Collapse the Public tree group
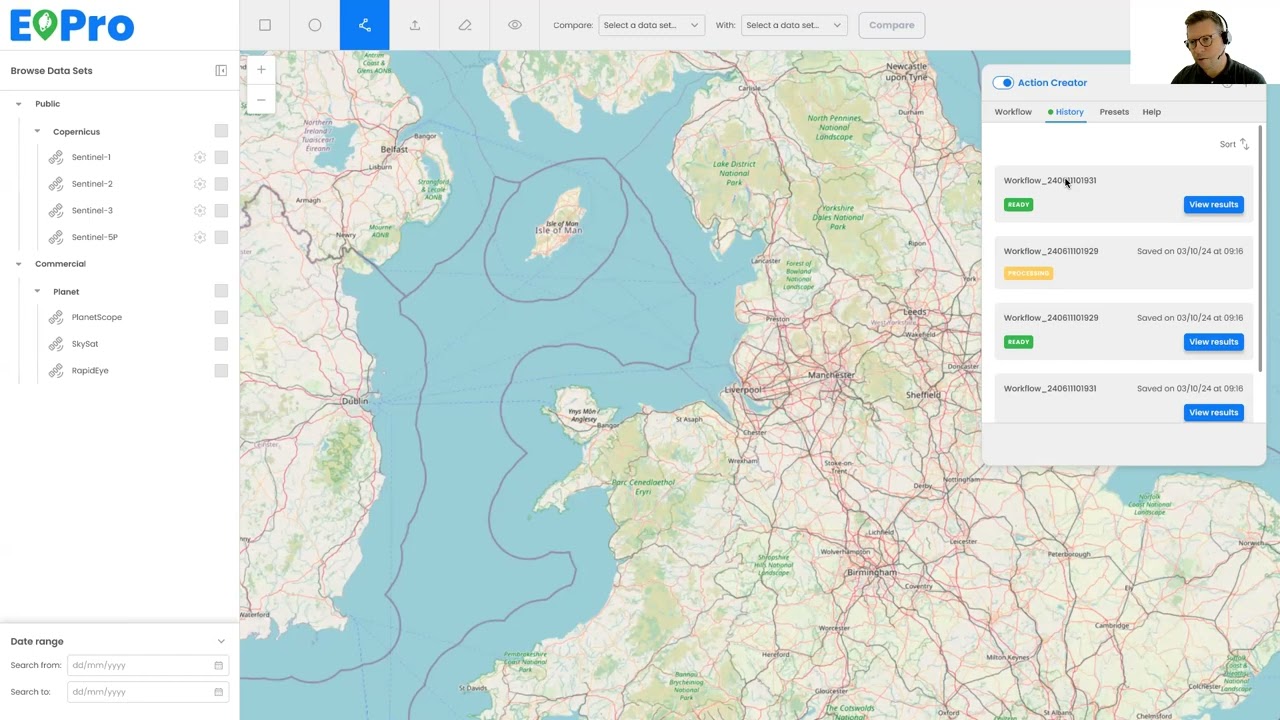The height and width of the screenshot is (720, 1280). pyautogui.click(x=18, y=104)
